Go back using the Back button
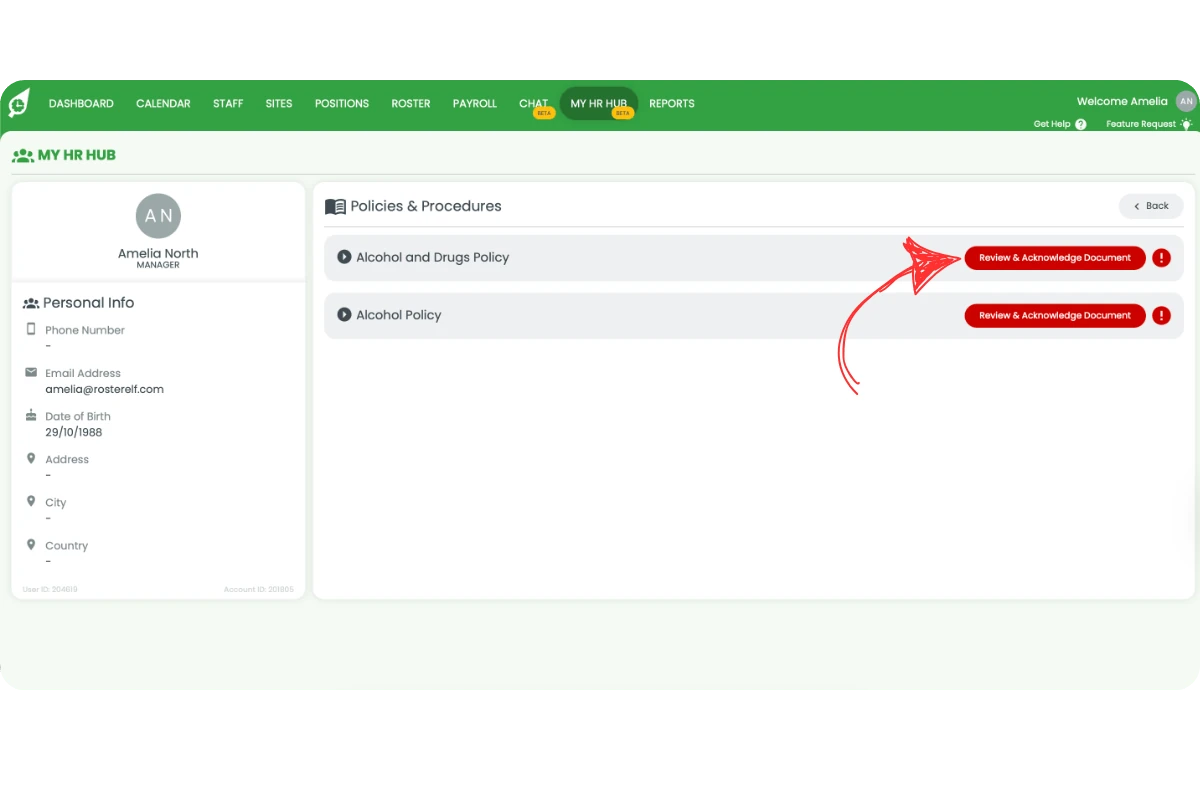Viewport: 1200px width, 800px height. tap(1151, 206)
